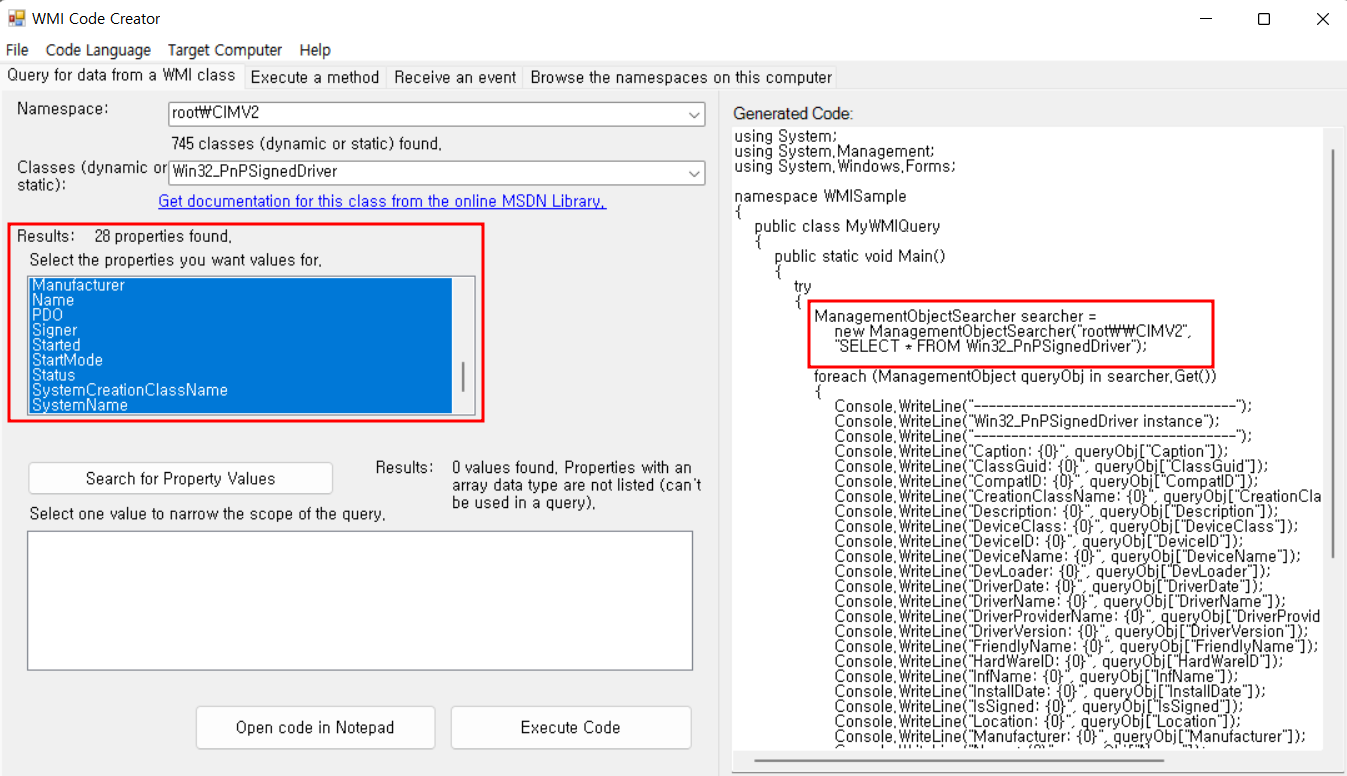1347x776 pixels.
Task: Click Open code in Notepad button
Action: pos(315,728)
